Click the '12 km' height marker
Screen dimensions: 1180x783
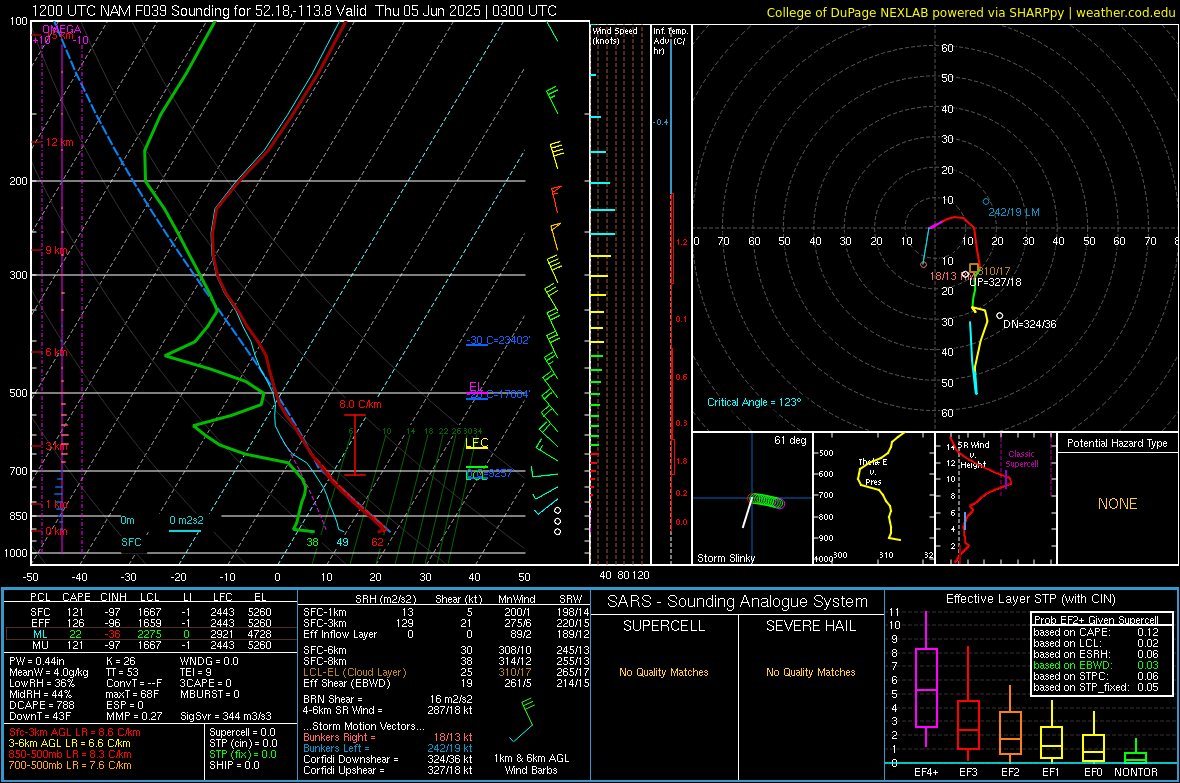tap(59, 142)
